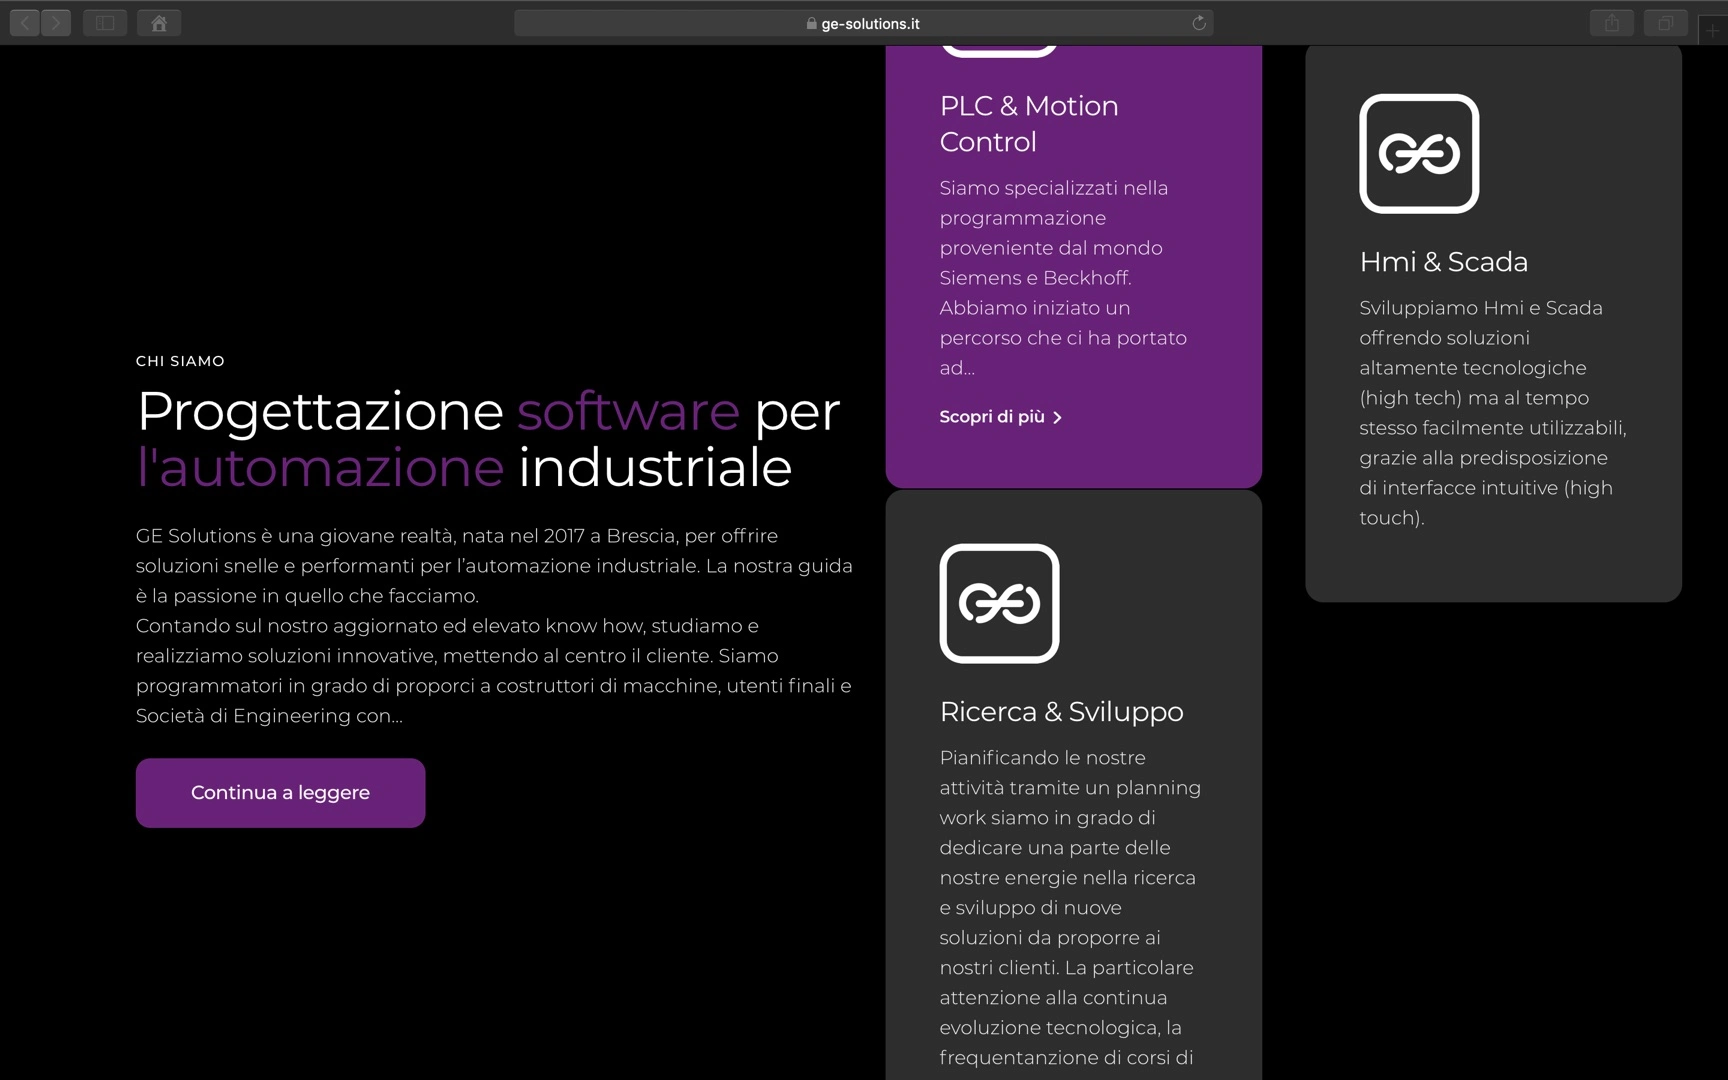
Task: Open the Scopri di più link
Action: (1001, 417)
